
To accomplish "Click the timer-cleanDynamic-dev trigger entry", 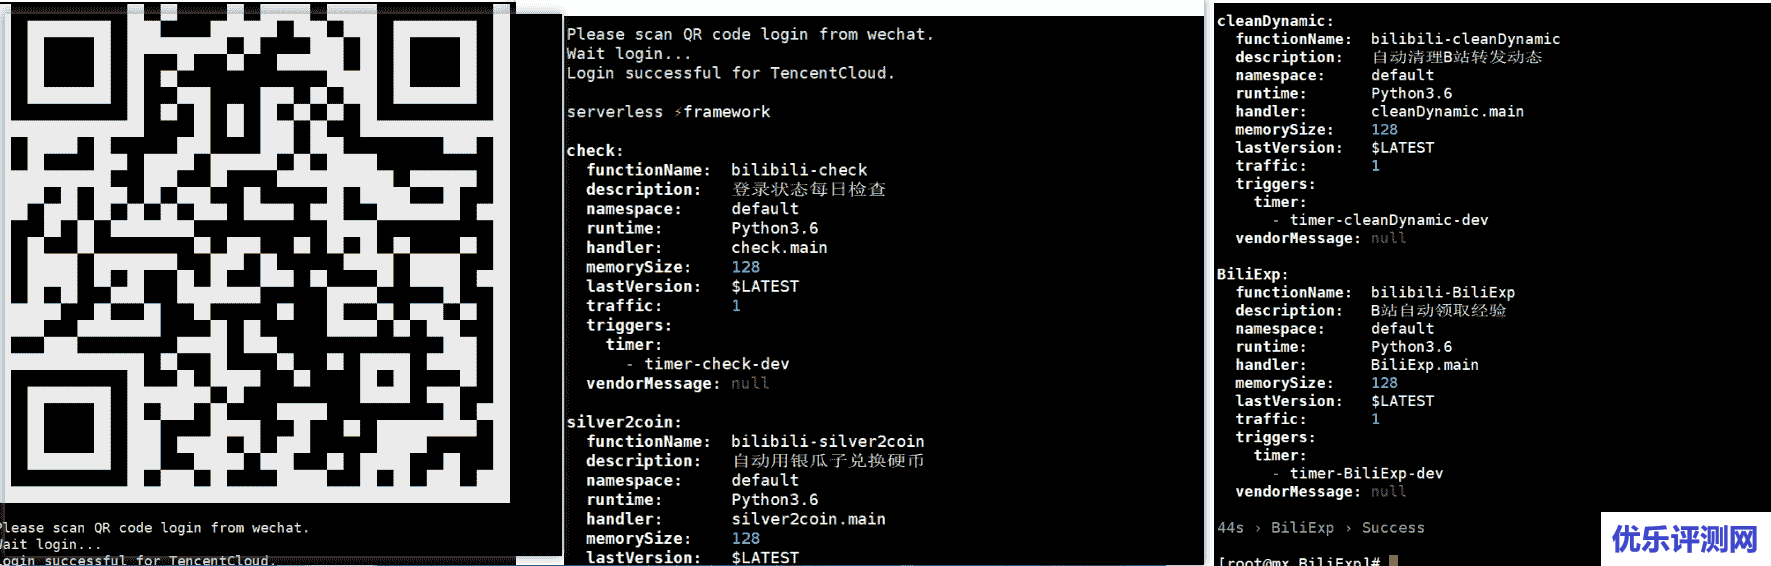I will coord(1389,220).
